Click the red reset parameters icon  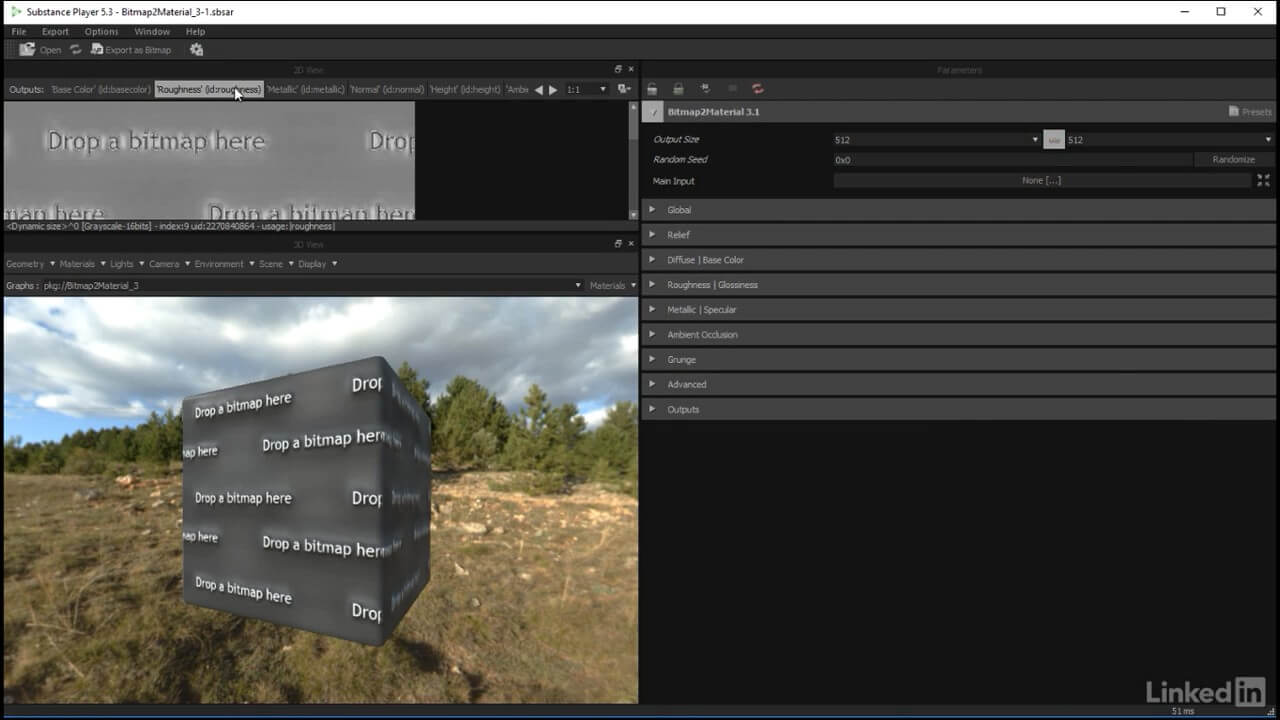[758, 89]
